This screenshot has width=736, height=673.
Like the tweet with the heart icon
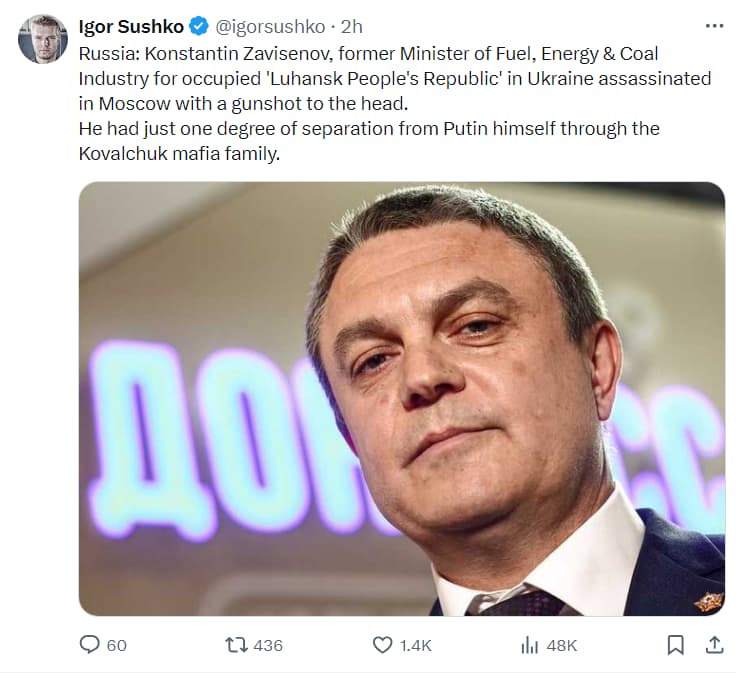click(x=382, y=645)
